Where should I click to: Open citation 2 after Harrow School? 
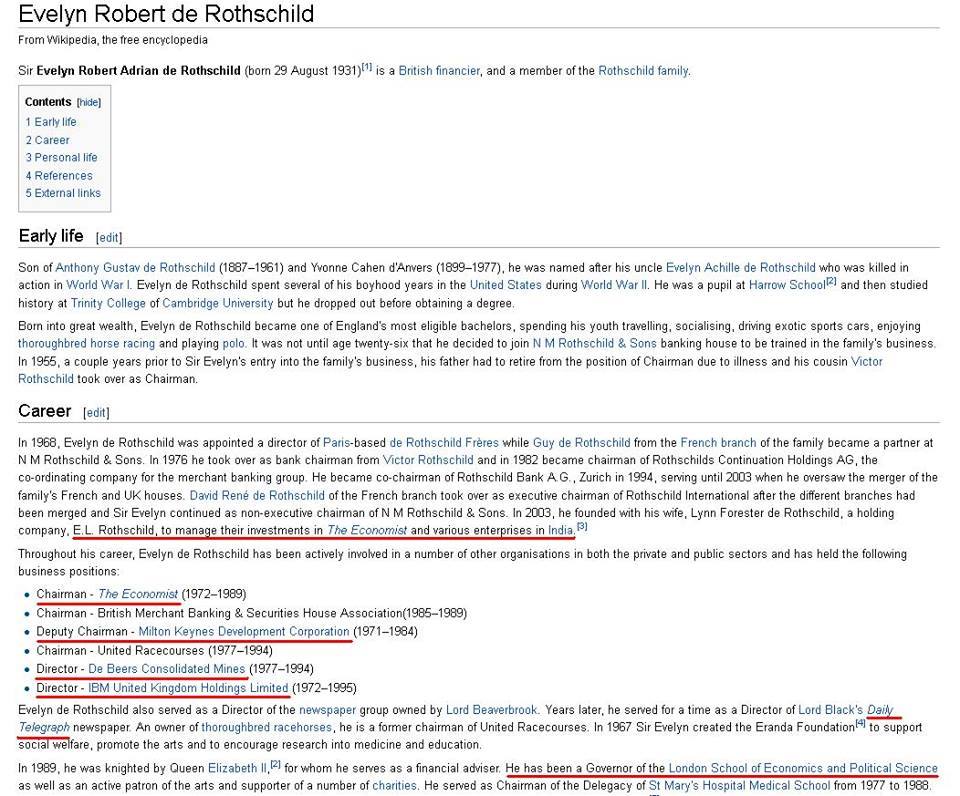(831, 281)
